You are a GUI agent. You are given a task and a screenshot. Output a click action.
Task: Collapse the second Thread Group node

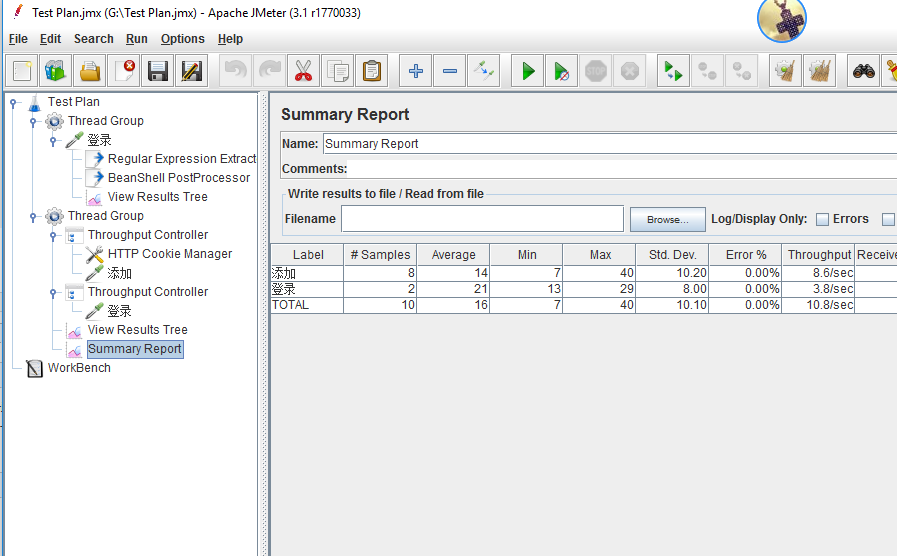[33, 216]
